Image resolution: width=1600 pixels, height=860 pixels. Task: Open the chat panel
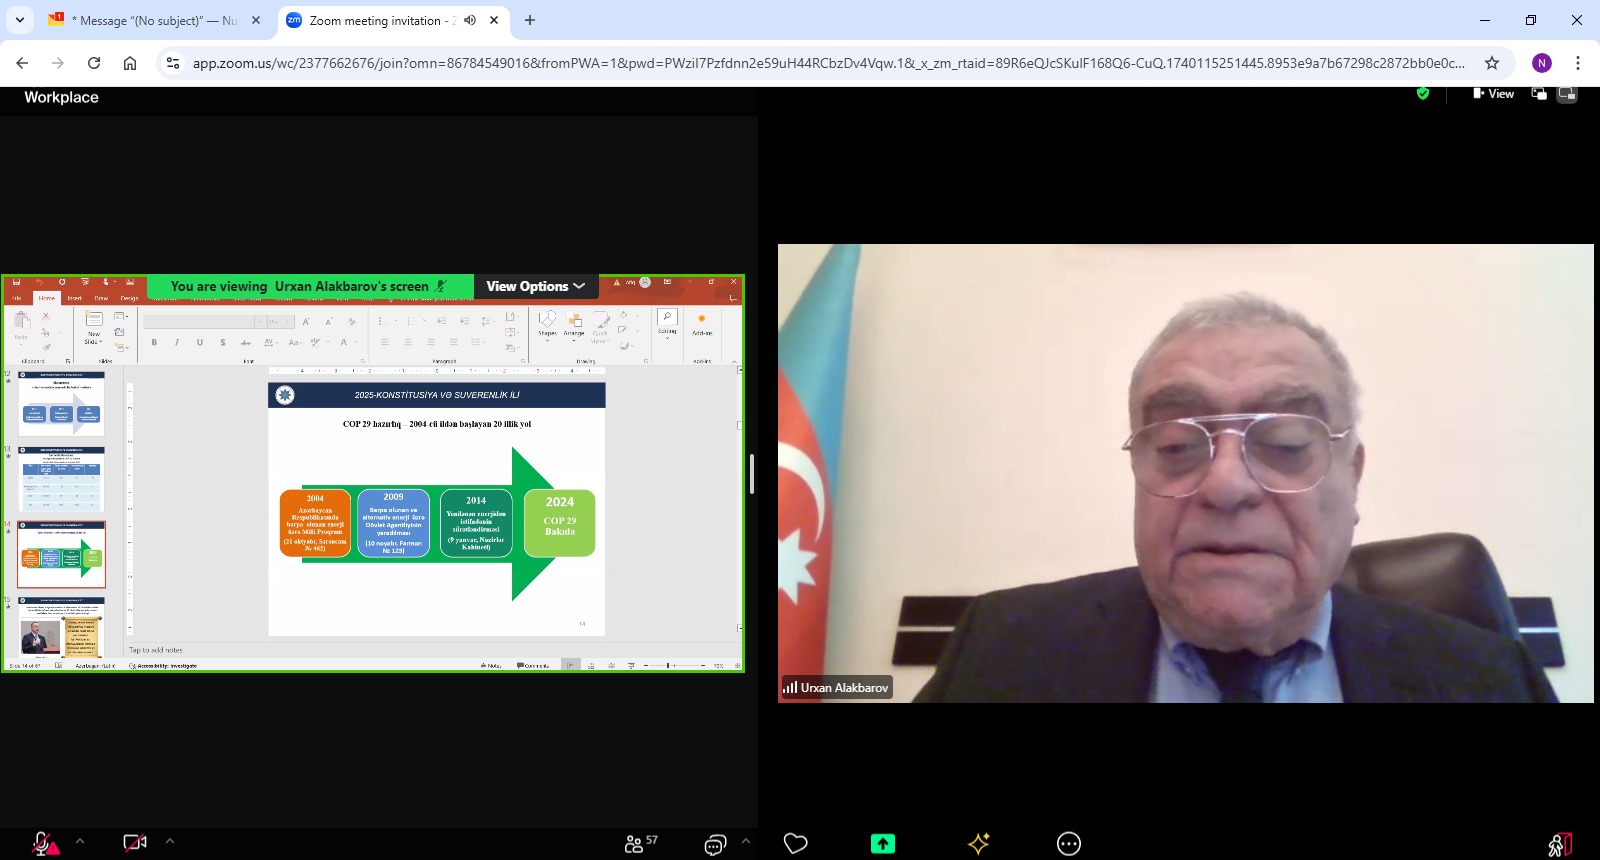pyautogui.click(x=715, y=844)
